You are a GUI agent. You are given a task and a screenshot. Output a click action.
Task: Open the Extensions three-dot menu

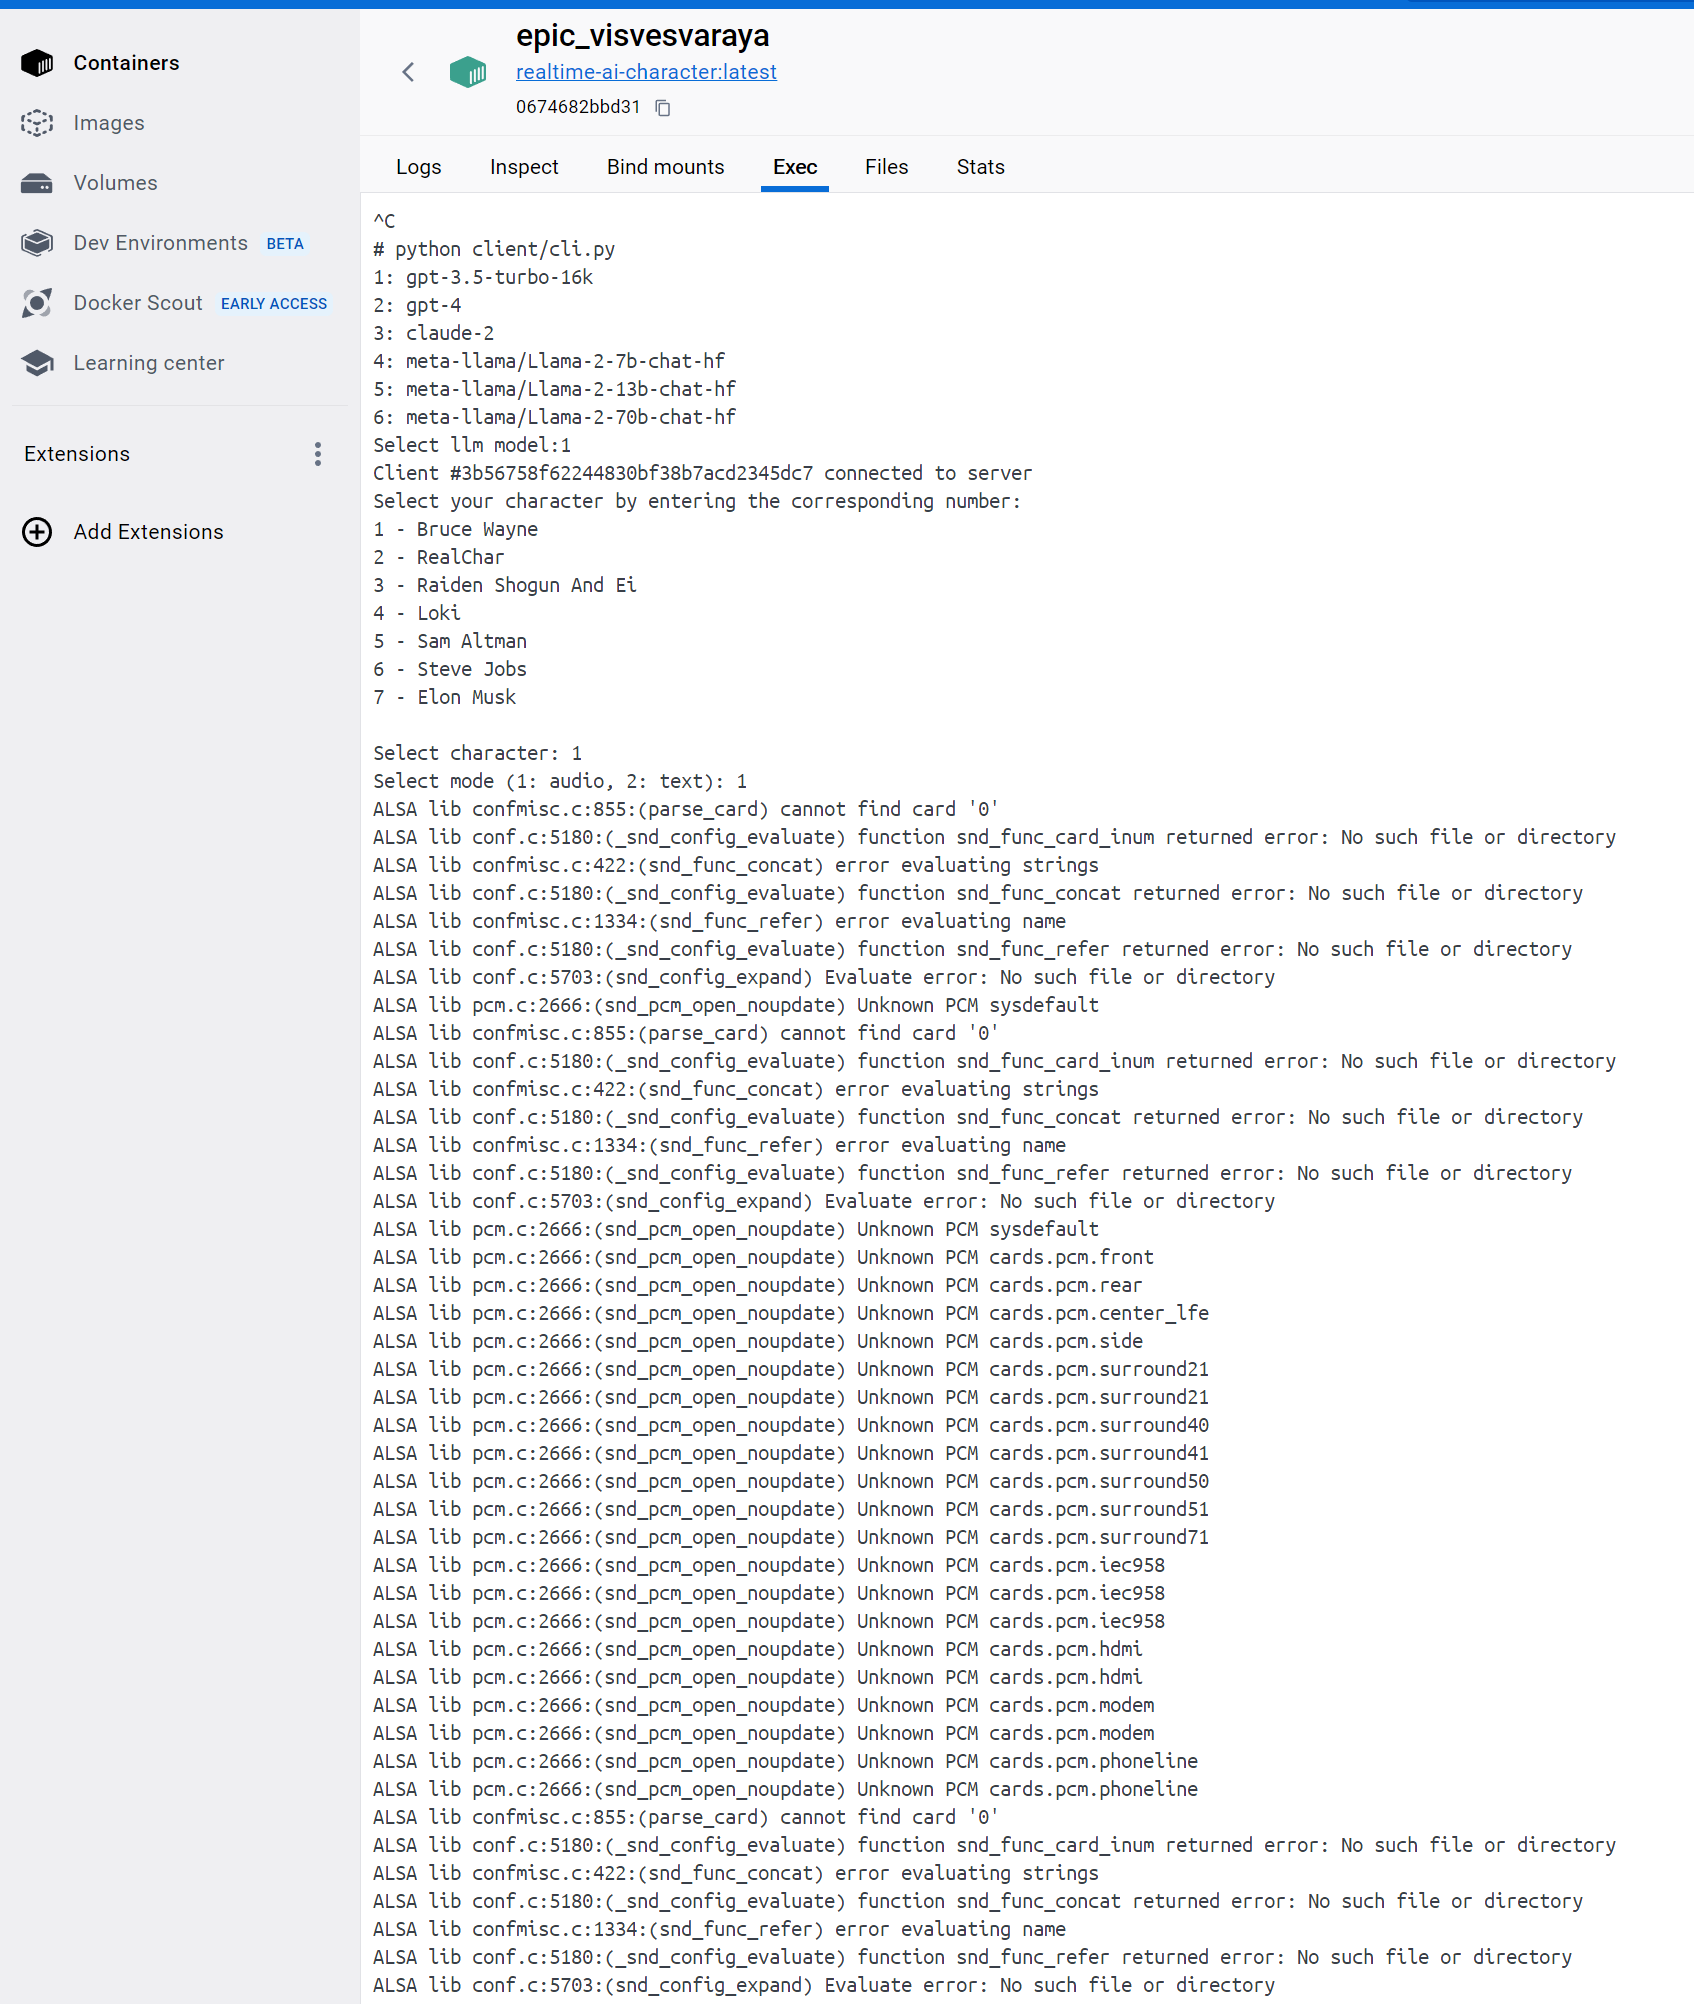[x=317, y=455]
